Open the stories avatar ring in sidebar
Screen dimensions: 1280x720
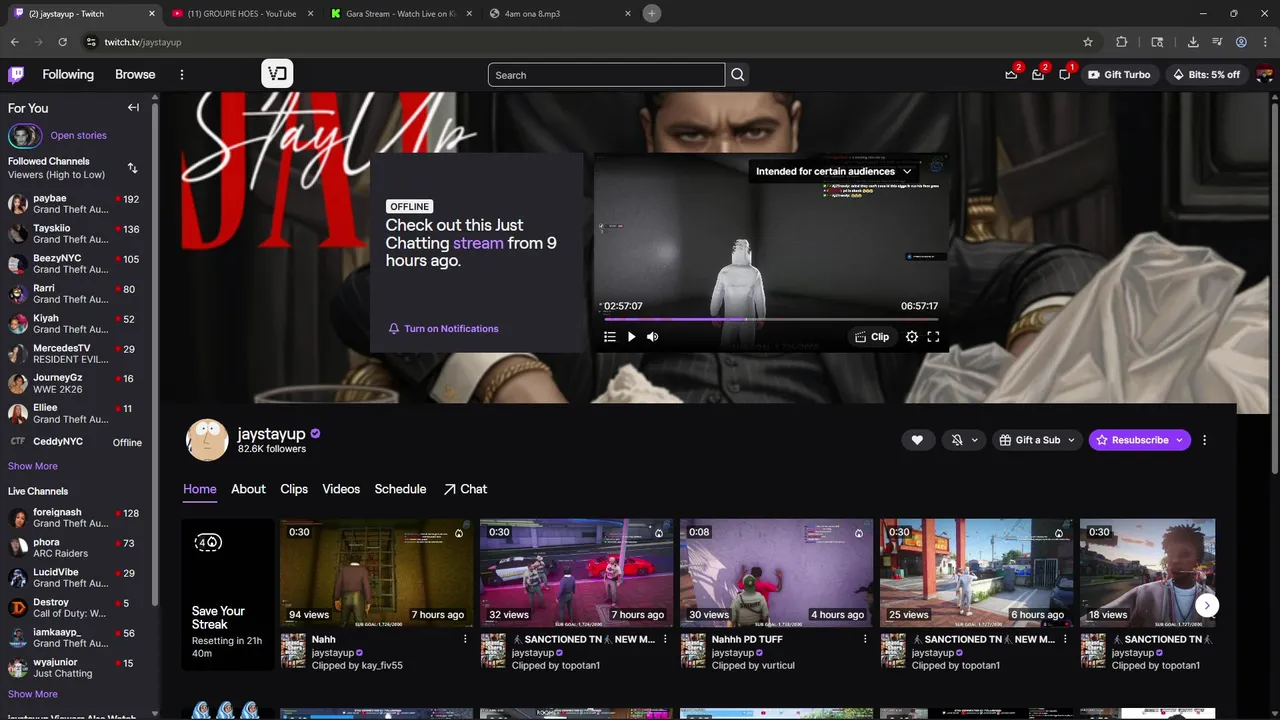pyautogui.click(x=25, y=135)
